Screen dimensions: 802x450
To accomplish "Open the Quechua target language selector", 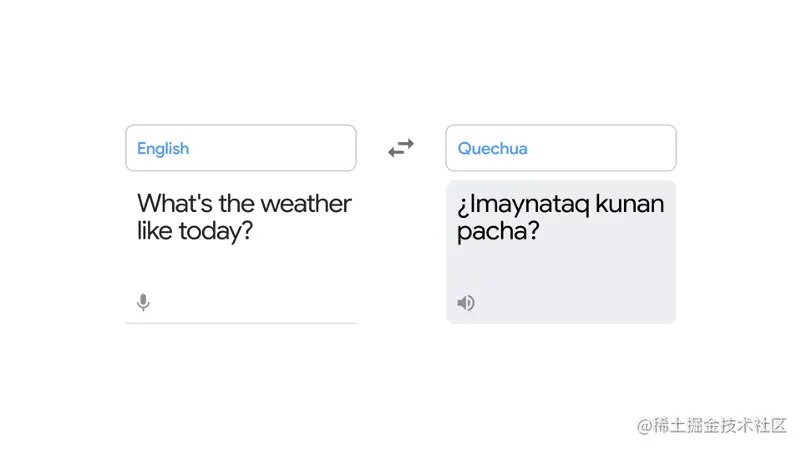I will [x=560, y=148].
